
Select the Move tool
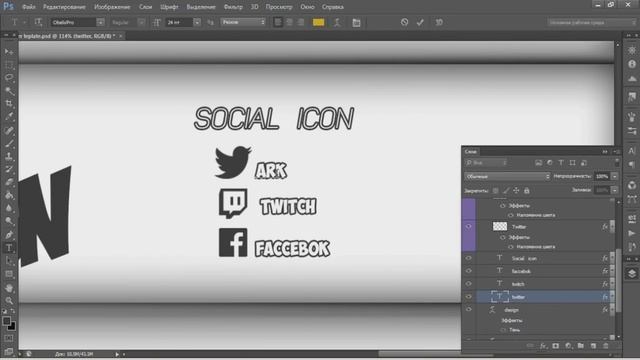coord(9,51)
